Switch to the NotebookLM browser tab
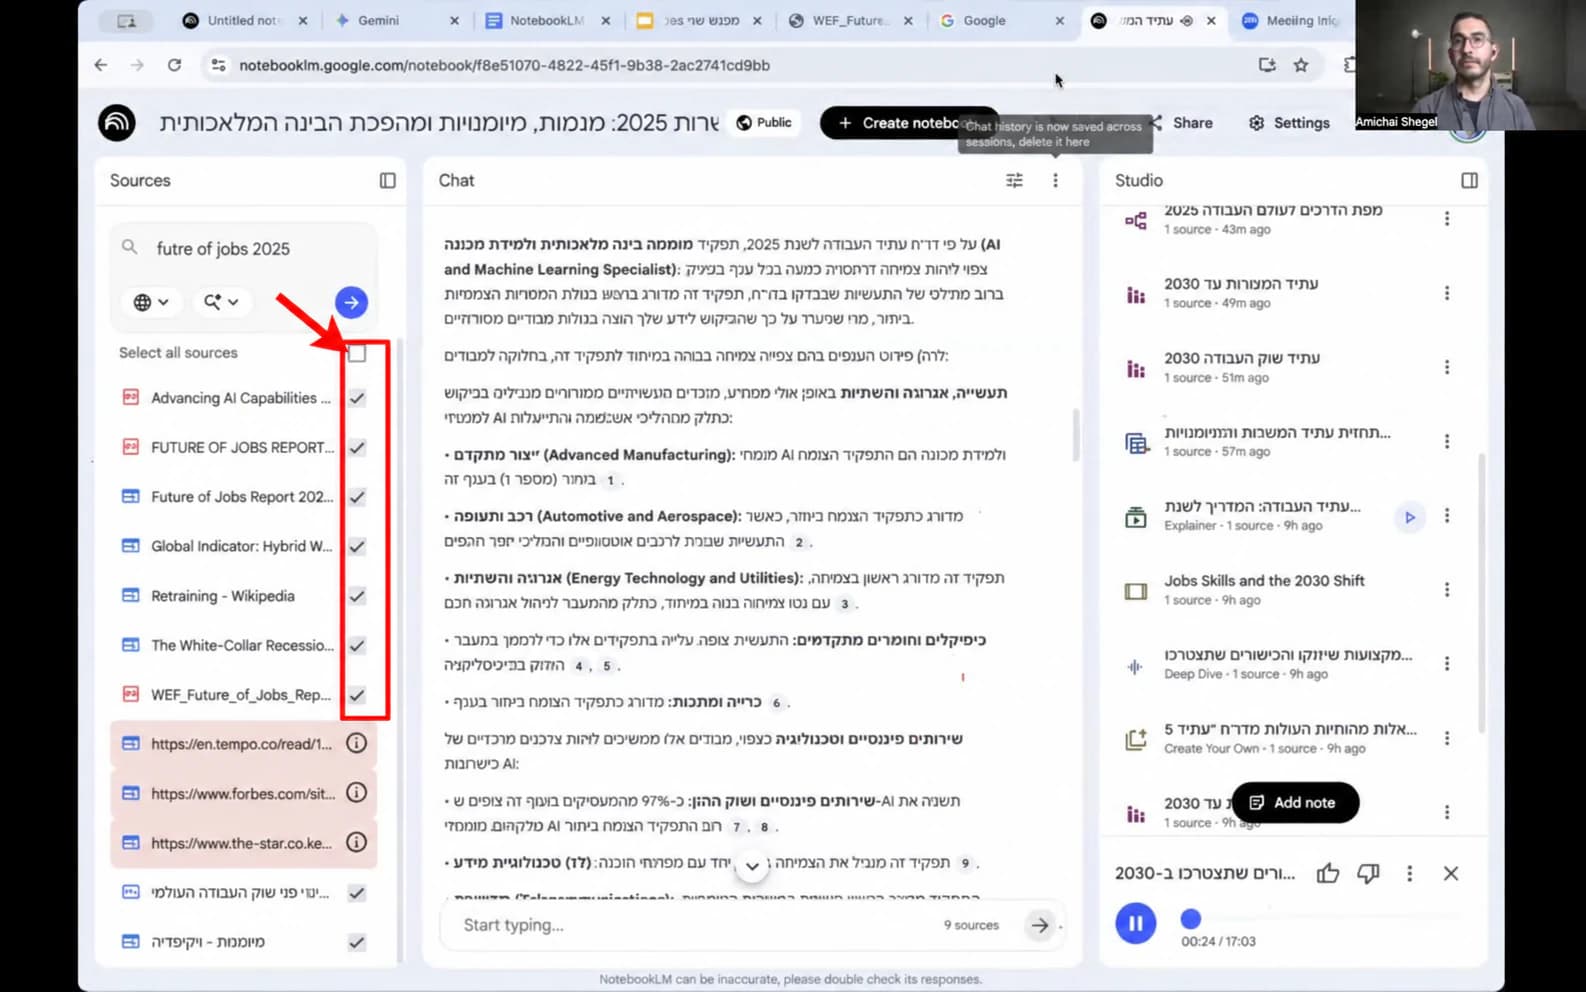Screen dimensions: 1586x992 pos(548,20)
